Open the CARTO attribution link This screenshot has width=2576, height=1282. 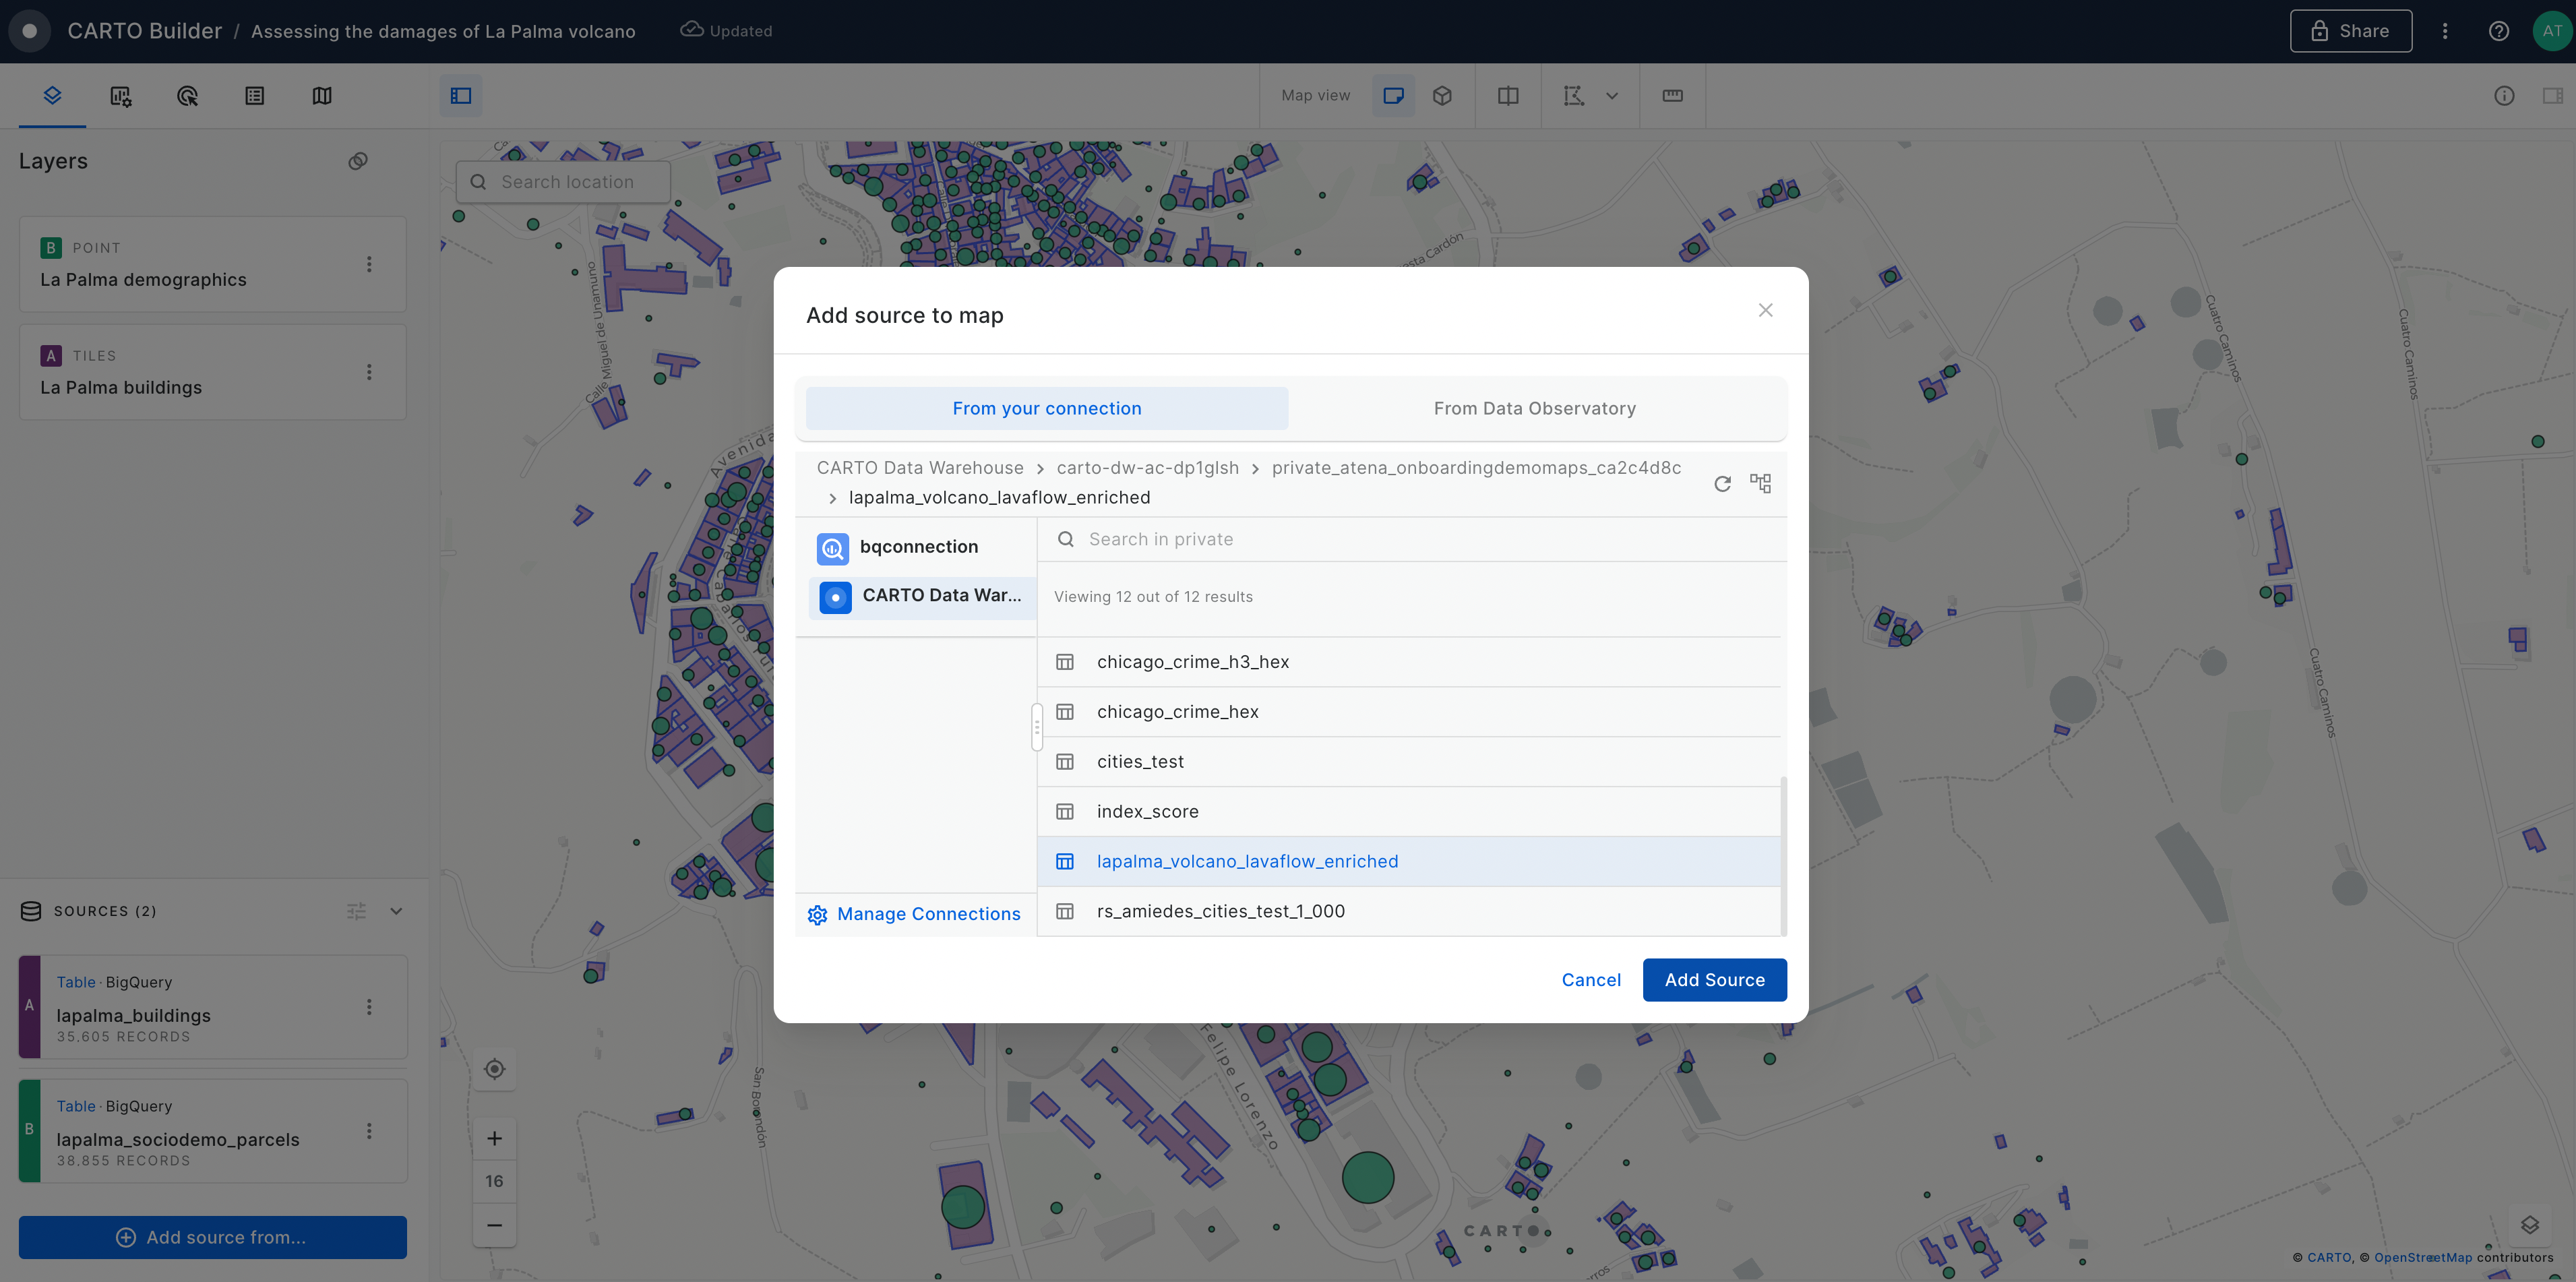(2329, 1258)
